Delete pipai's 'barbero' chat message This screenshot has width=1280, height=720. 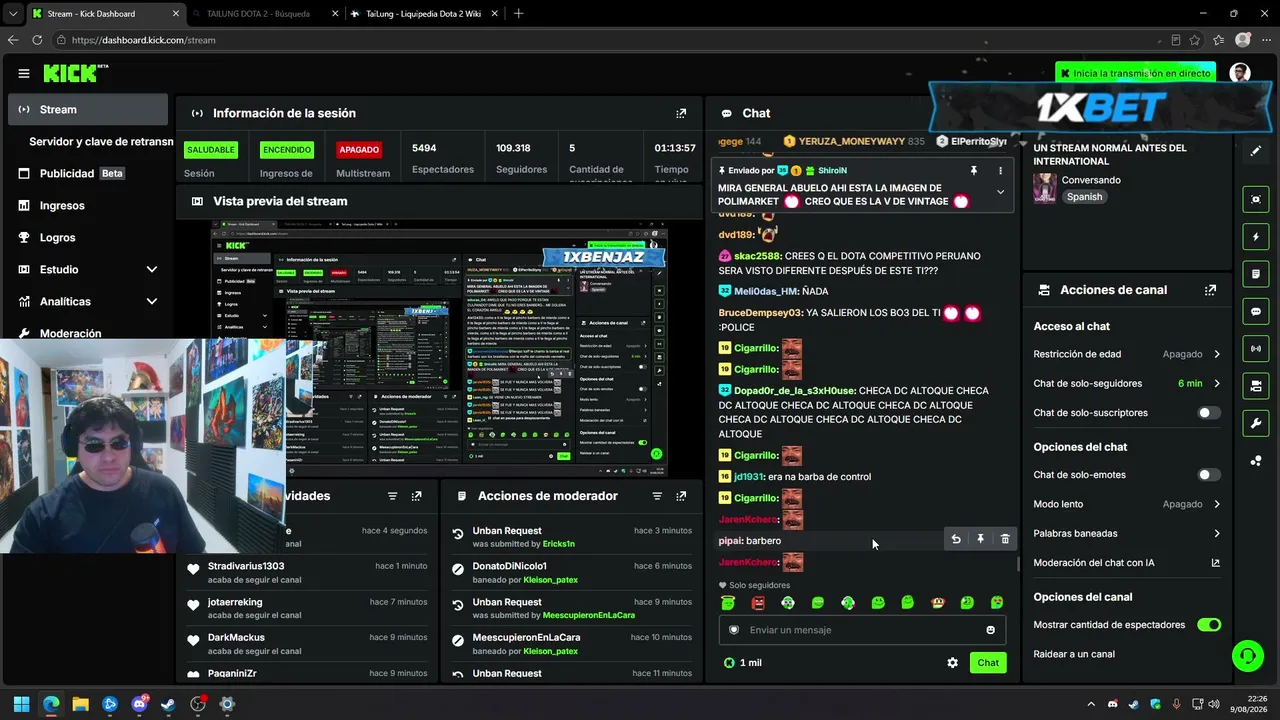(1005, 539)
